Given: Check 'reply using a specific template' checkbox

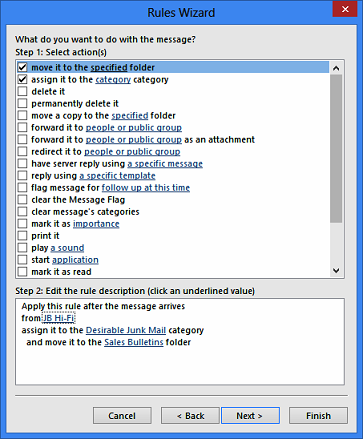Looking at the screenshot, I should click(x=22, y=176).
